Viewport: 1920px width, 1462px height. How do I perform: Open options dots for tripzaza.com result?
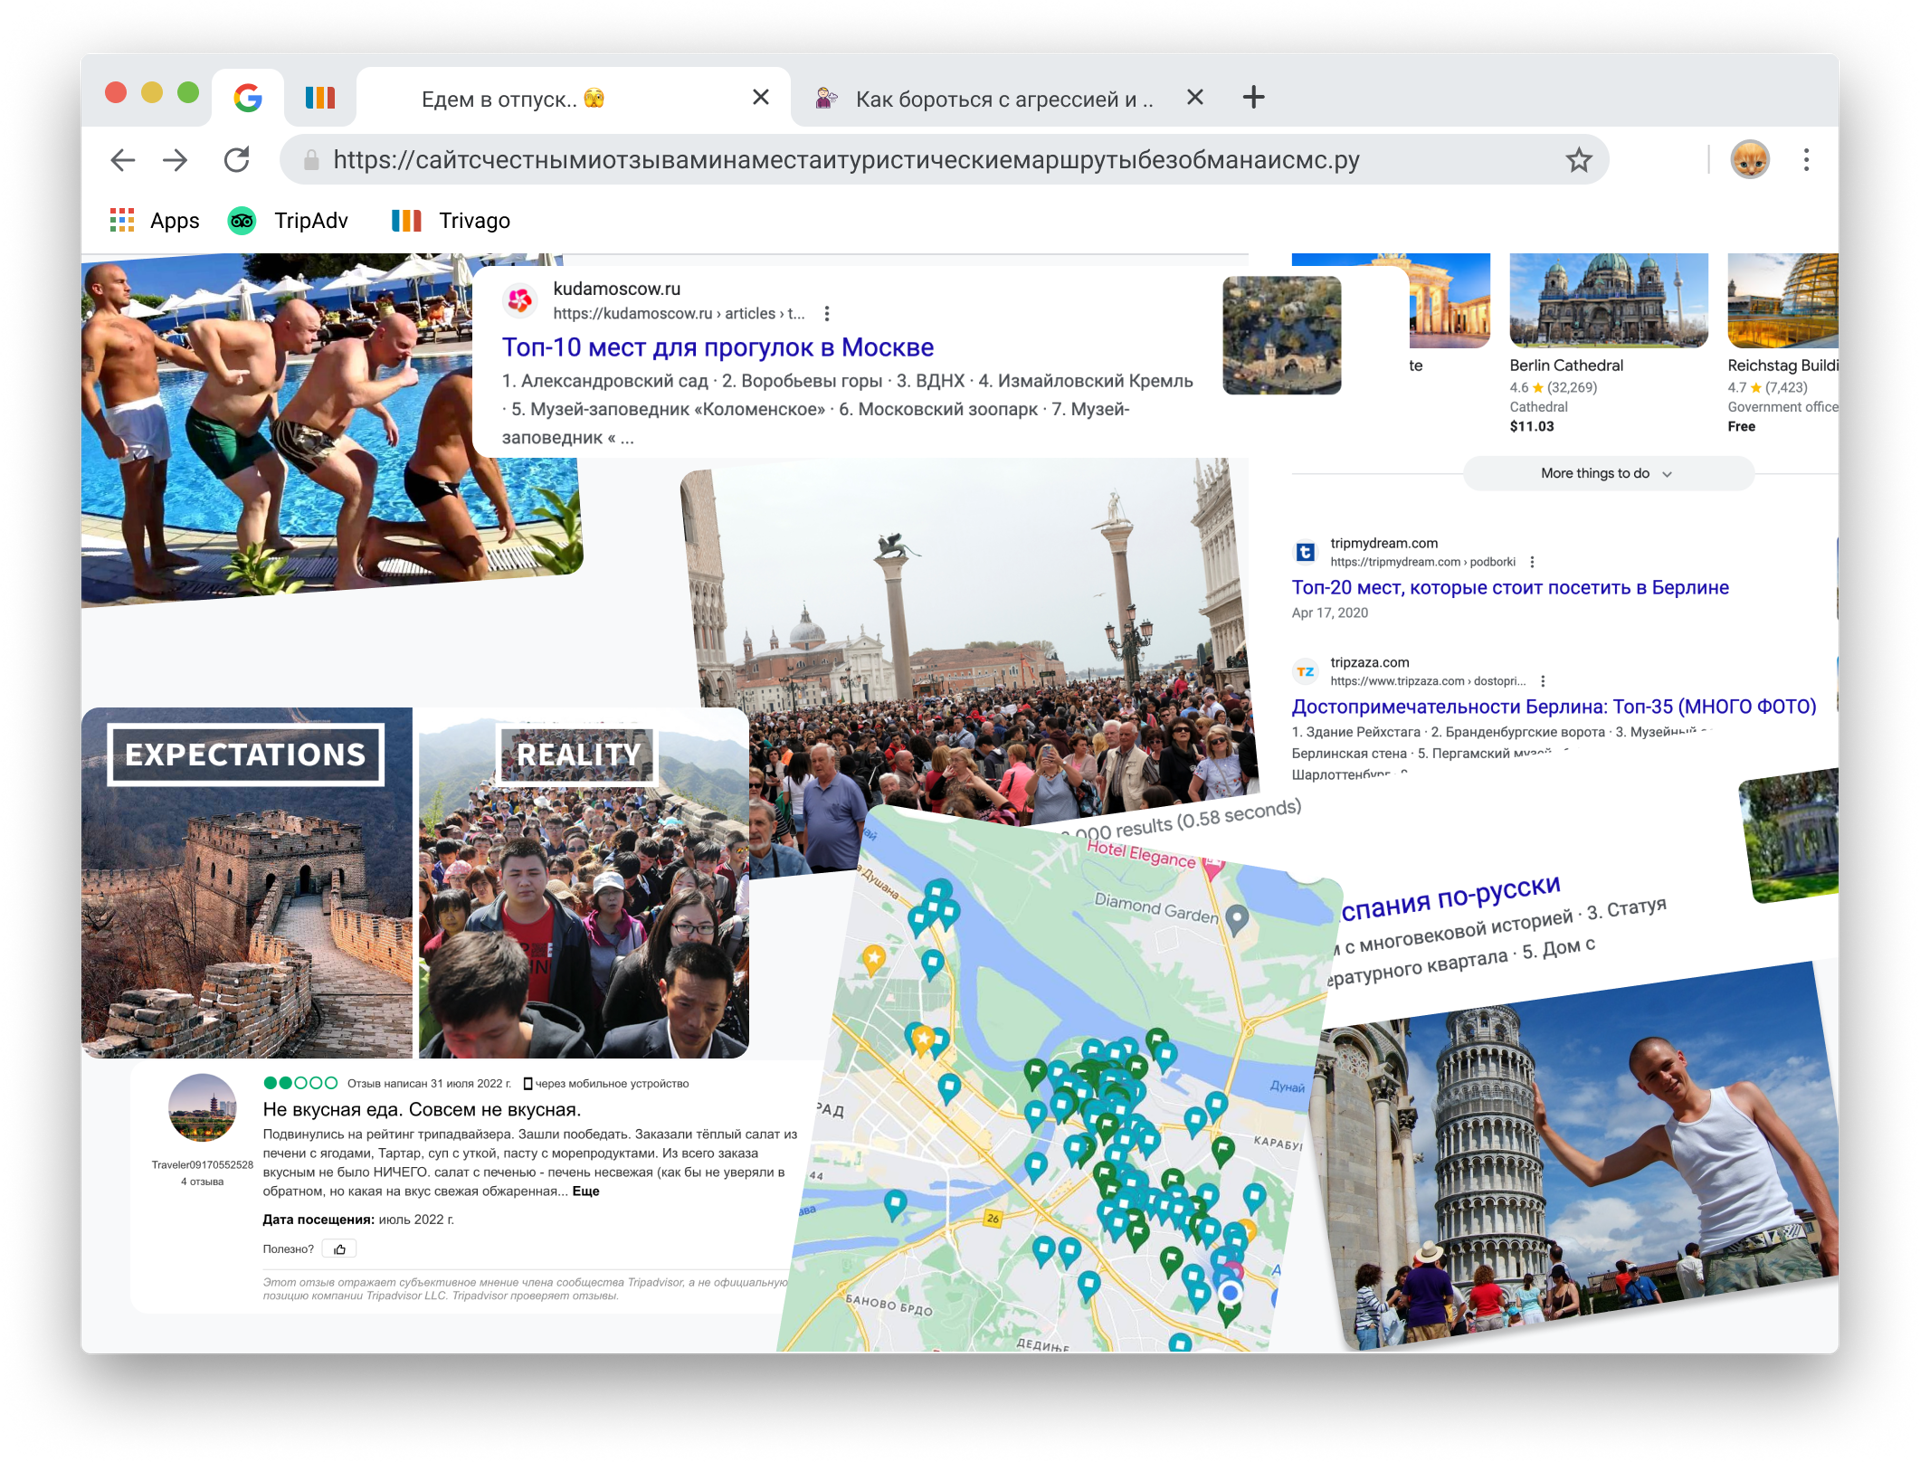click(1543, 681)
